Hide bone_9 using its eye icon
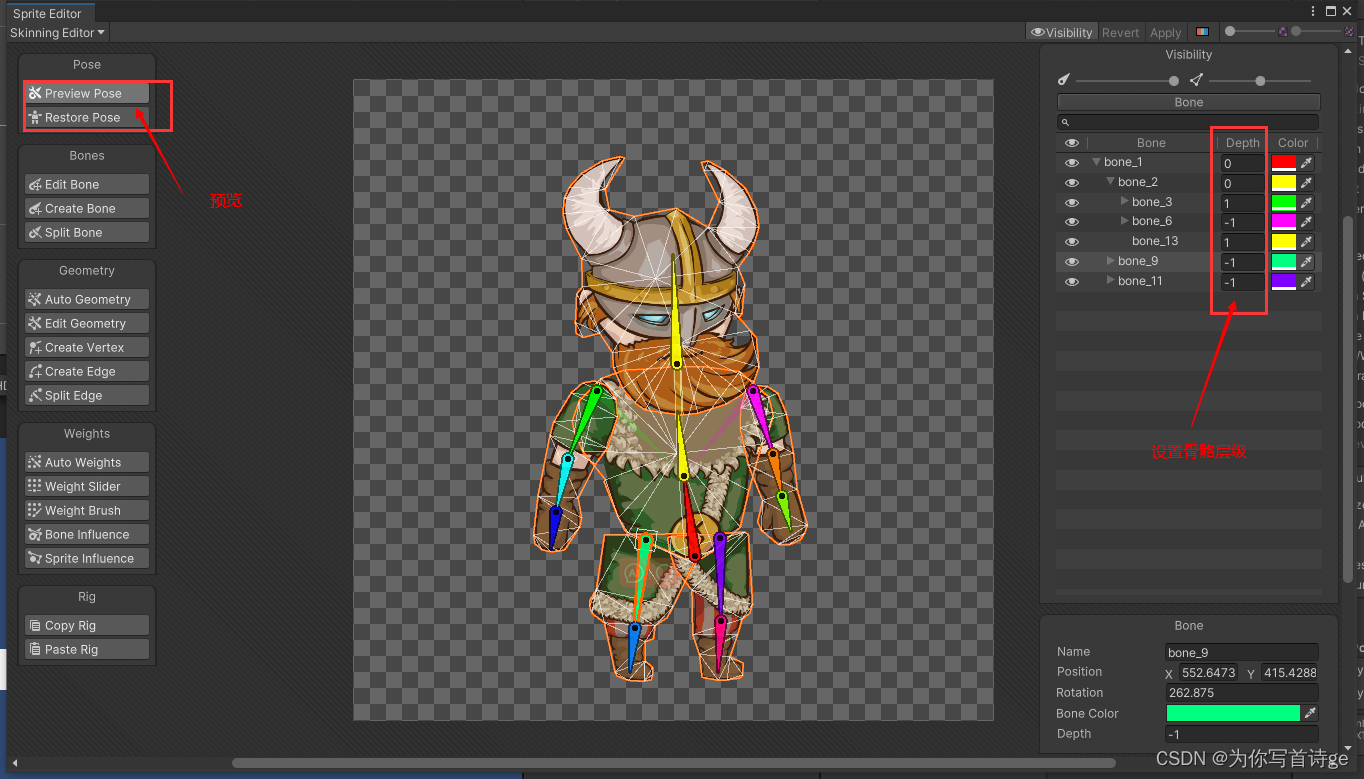This screenshot has height=779, width=1364. [x=1072, y=261]
